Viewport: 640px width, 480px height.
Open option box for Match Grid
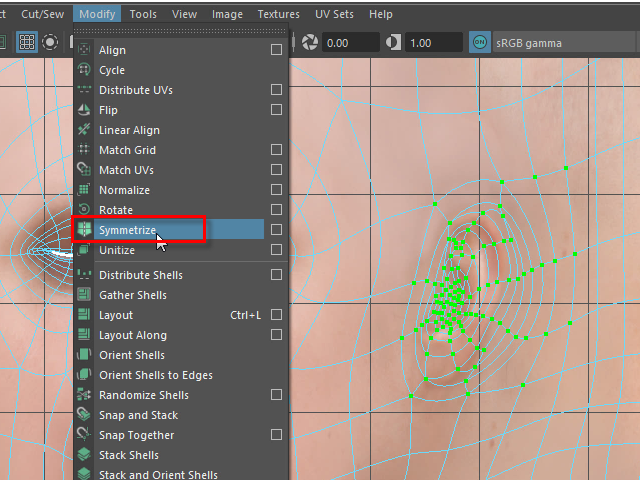pos(276,150)
